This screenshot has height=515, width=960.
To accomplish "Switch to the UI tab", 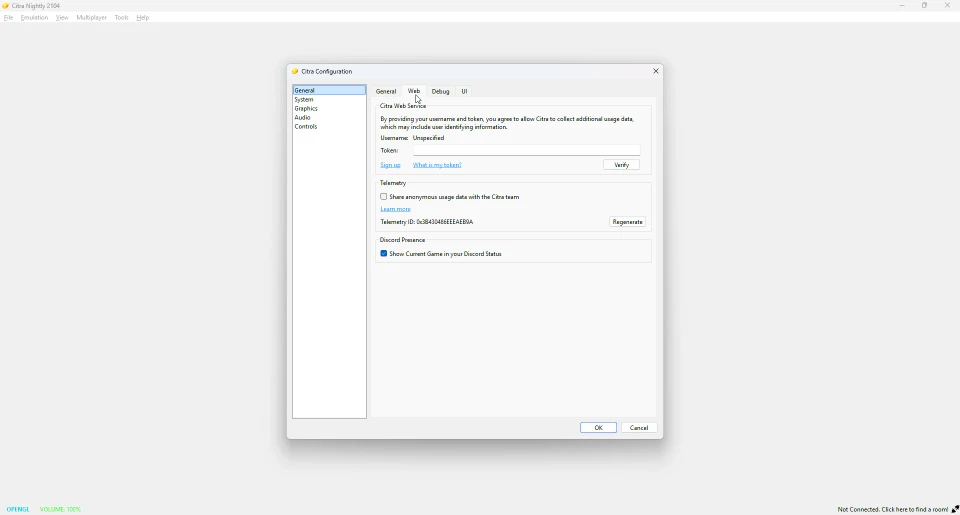I will click(464, 91).
